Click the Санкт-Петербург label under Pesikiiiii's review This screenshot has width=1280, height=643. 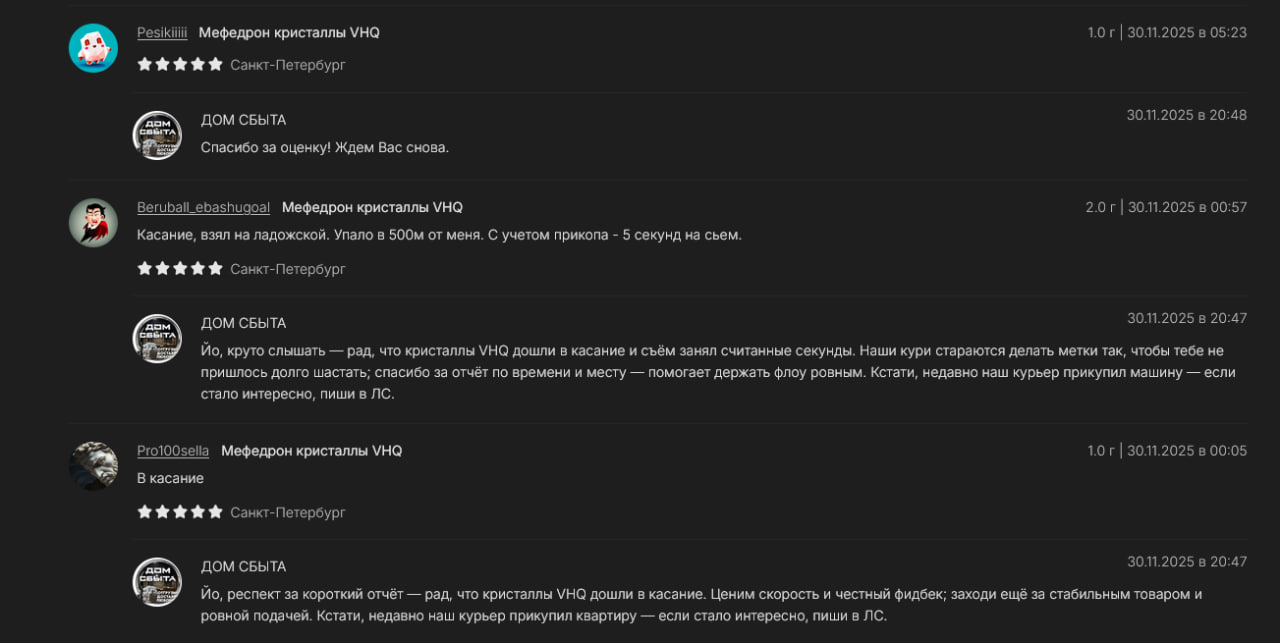coord(288,65)
